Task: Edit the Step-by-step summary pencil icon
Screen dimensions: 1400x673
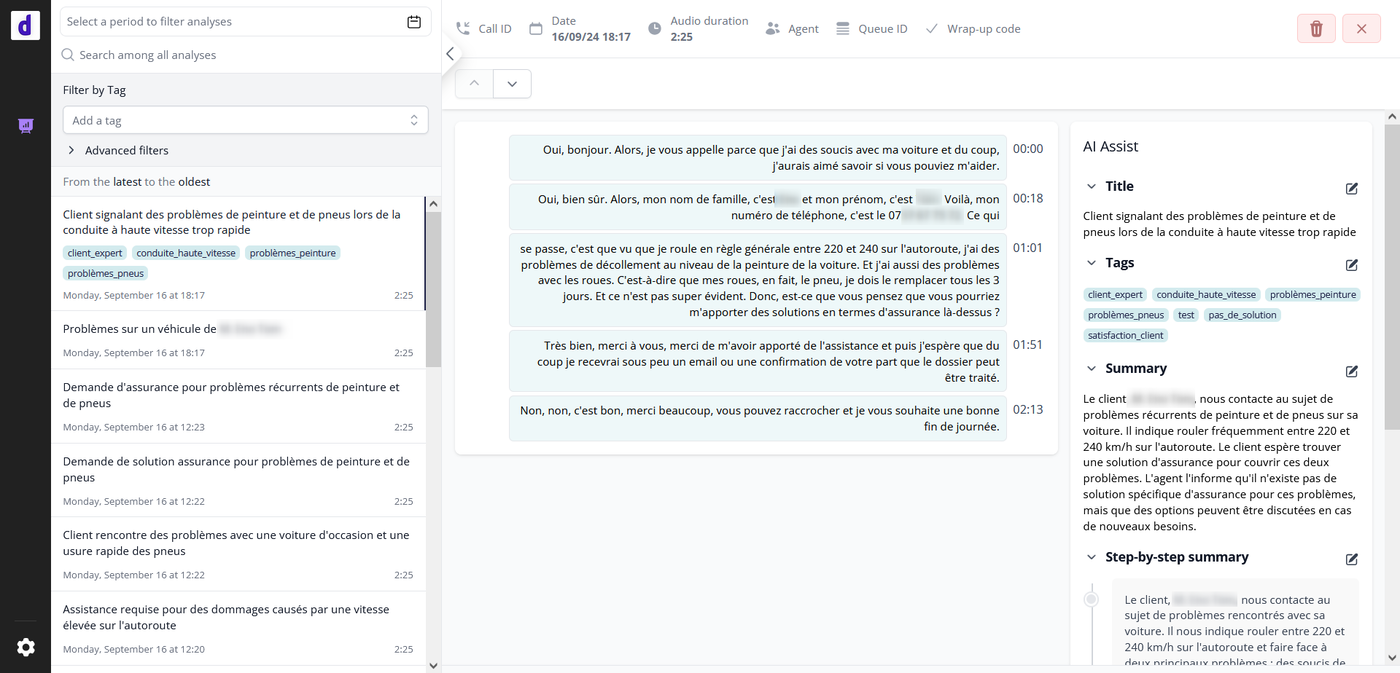Action: [x=1351, y=559]
